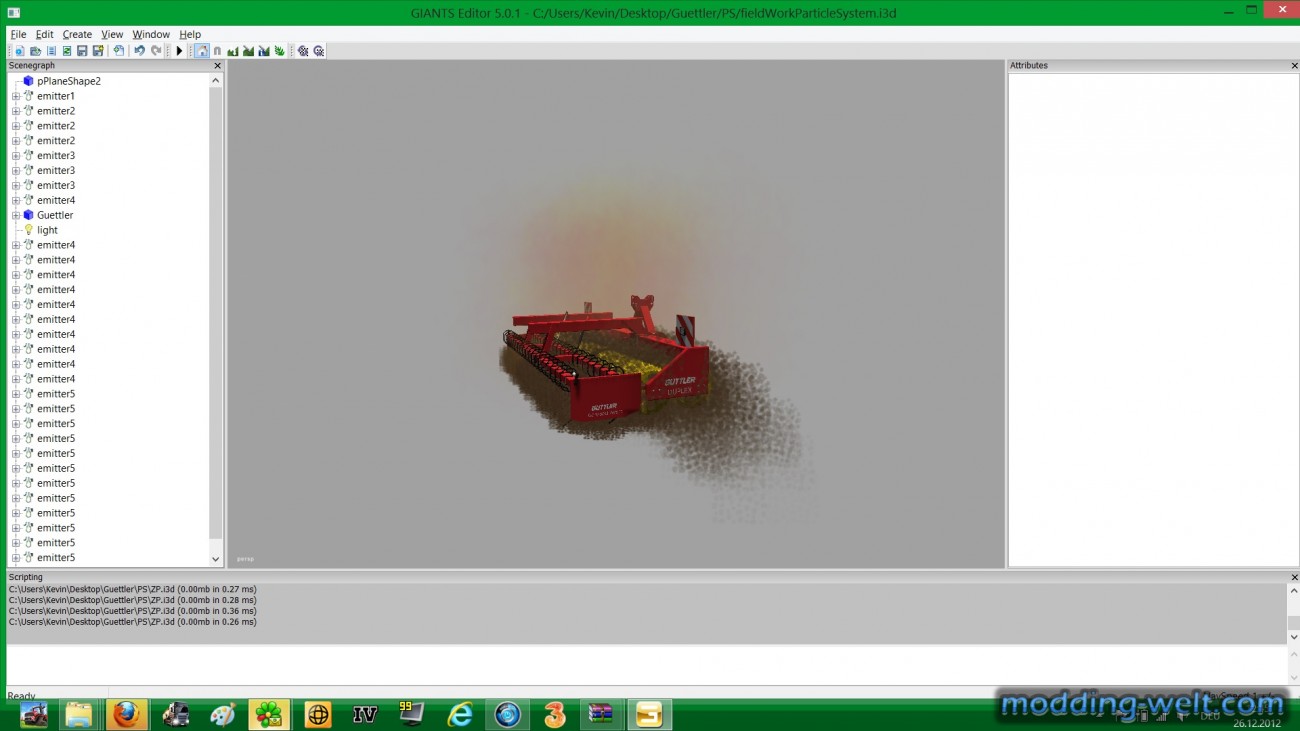The image size is (1300, 731).
Task: Start the game with the Play icon
Action: (179, 51)
